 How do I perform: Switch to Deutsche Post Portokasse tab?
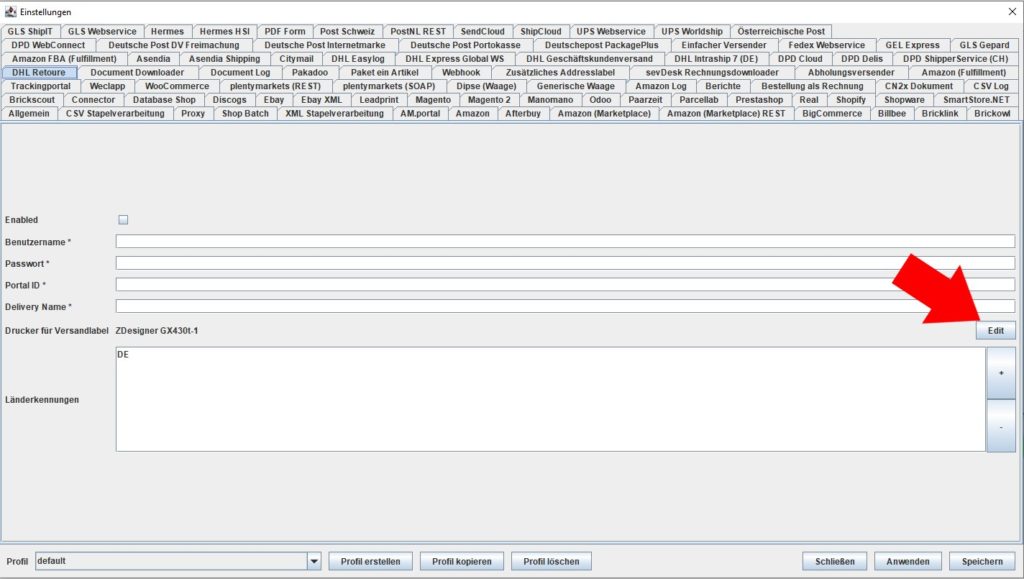pos(466,45)
